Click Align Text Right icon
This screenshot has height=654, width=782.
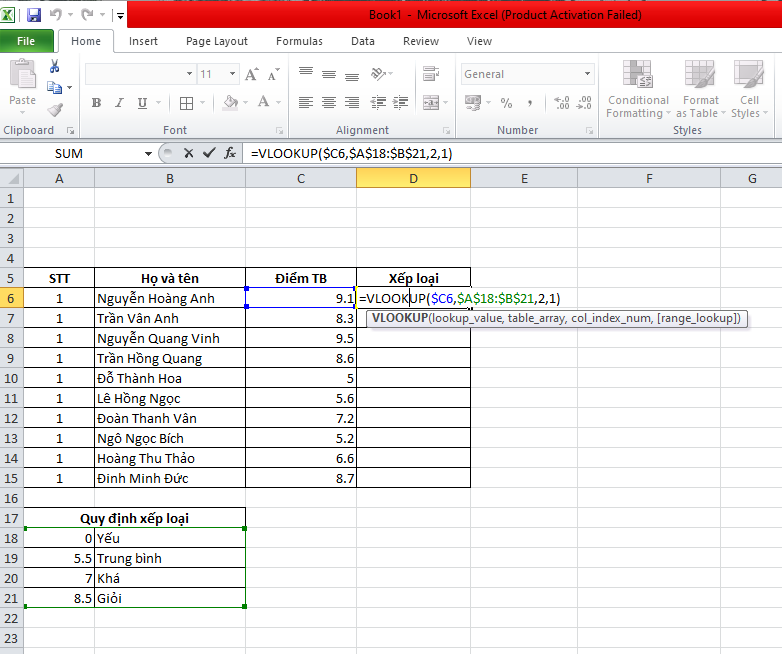click(352, 103)
